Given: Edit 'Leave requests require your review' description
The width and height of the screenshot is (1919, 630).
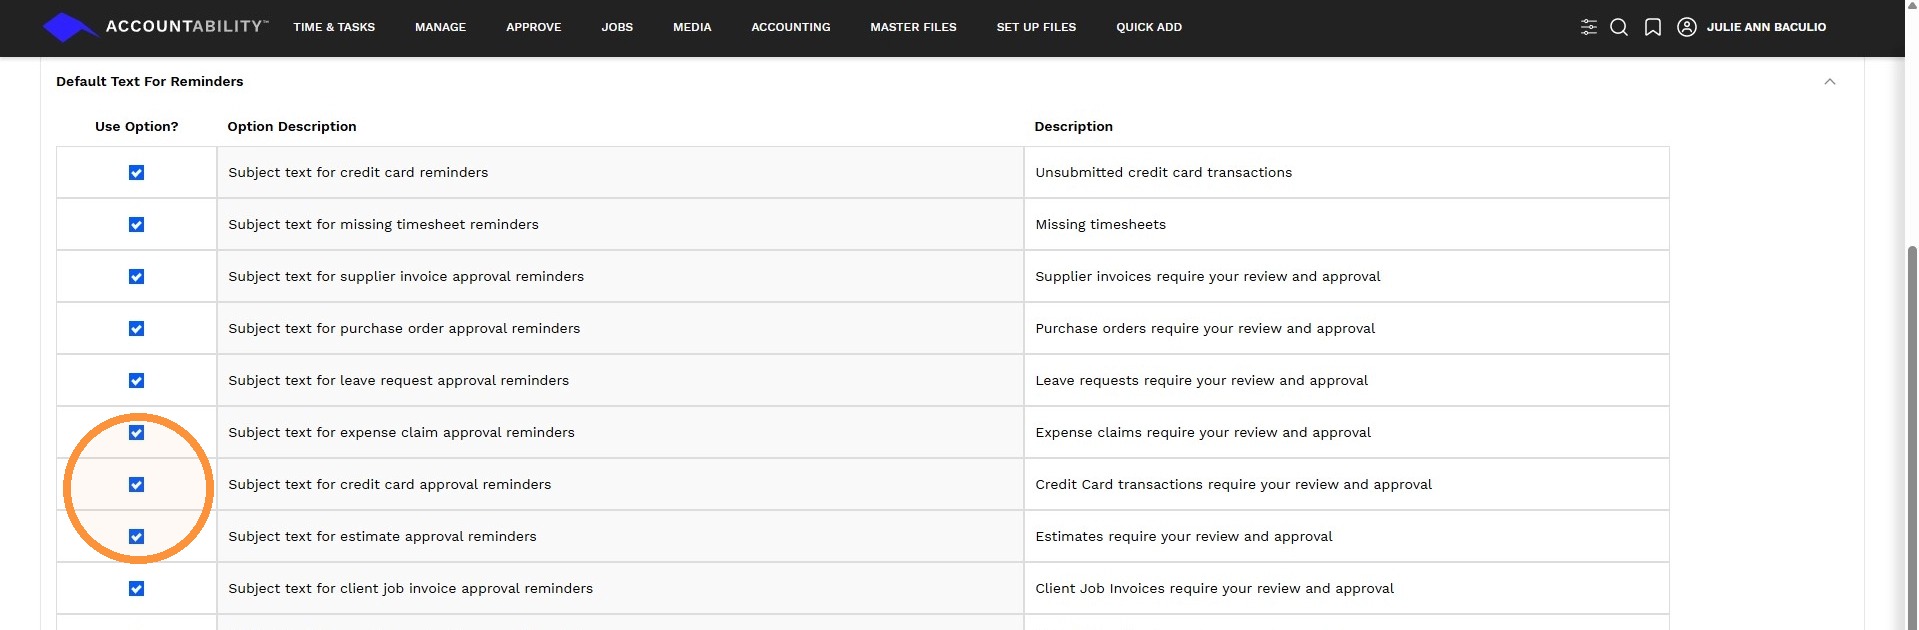Looking at the screenshot, I should coord(1346,381).
